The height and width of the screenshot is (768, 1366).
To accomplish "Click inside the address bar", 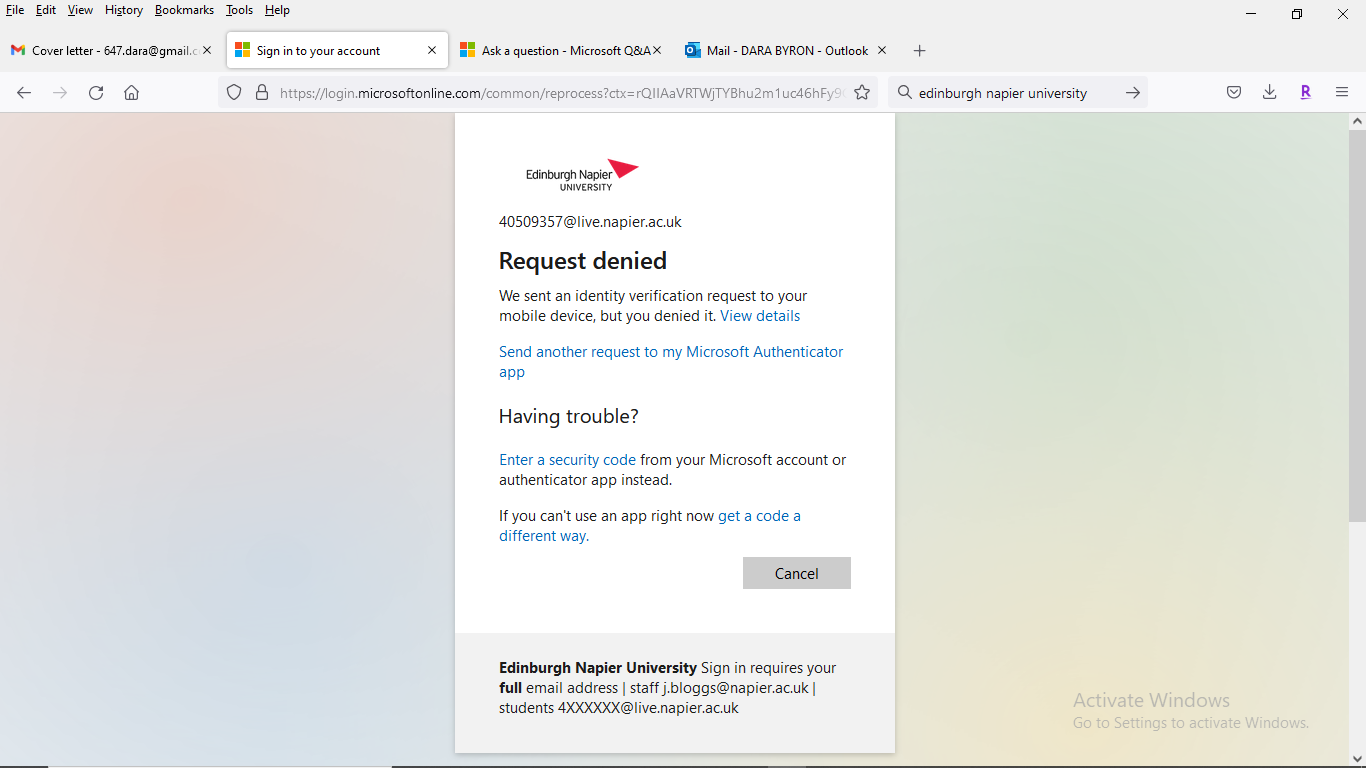I will (x=550, y=92).
